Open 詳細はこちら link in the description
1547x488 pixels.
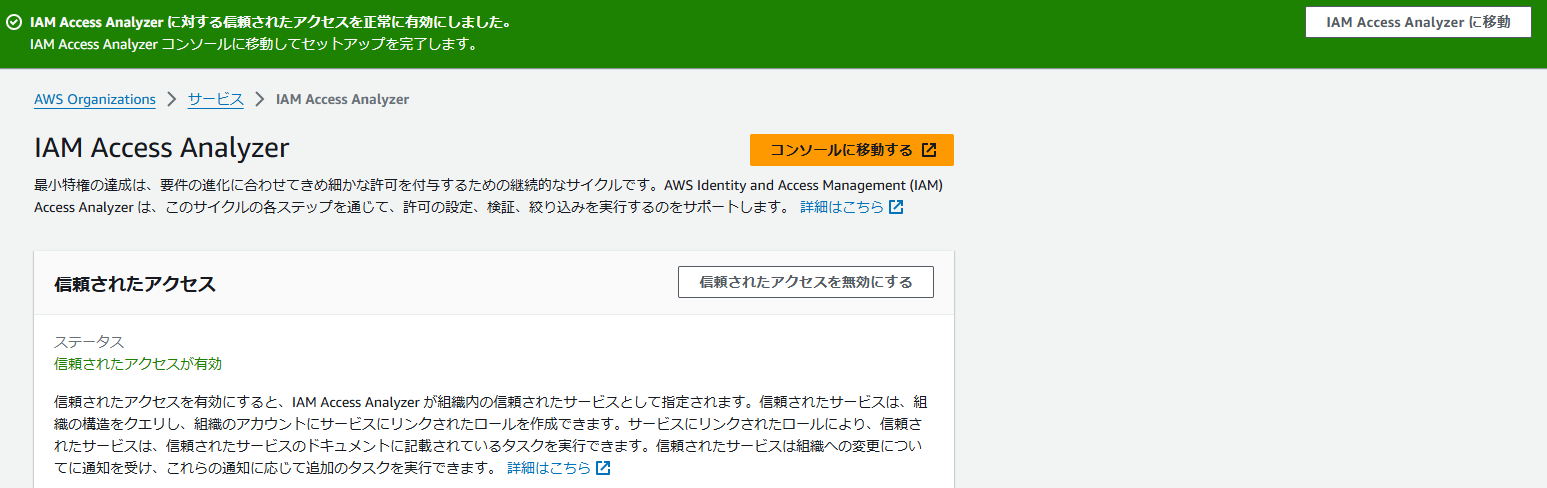click(x=842, y=207)
